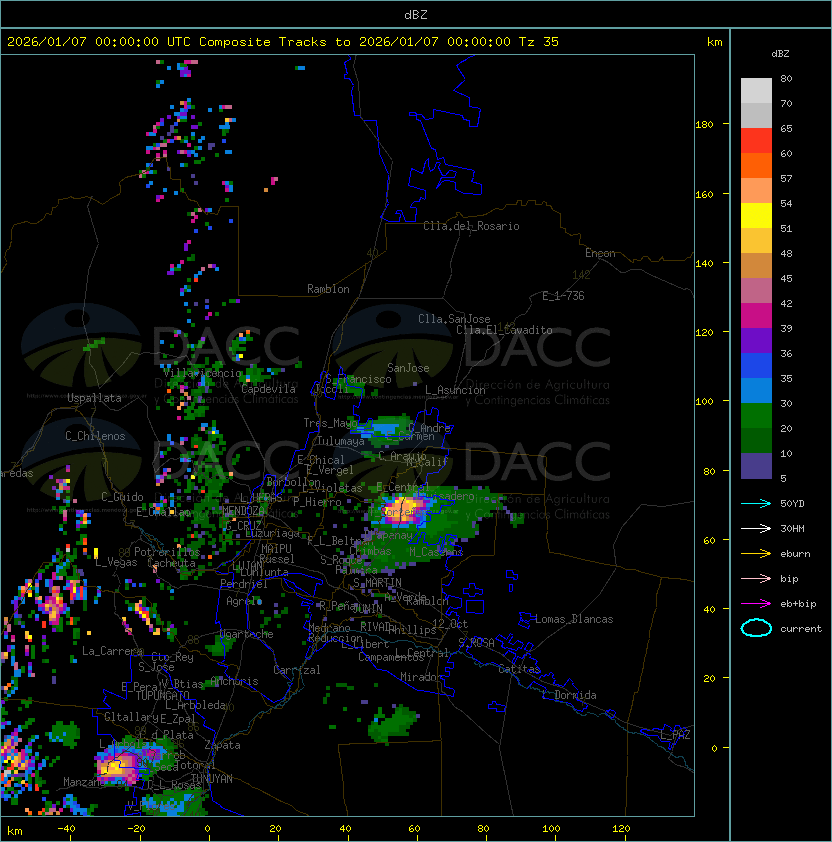The width and height of the screenshot is (832, 842).
Task: Click the dBZ title at top
Action: coord(416,14)
